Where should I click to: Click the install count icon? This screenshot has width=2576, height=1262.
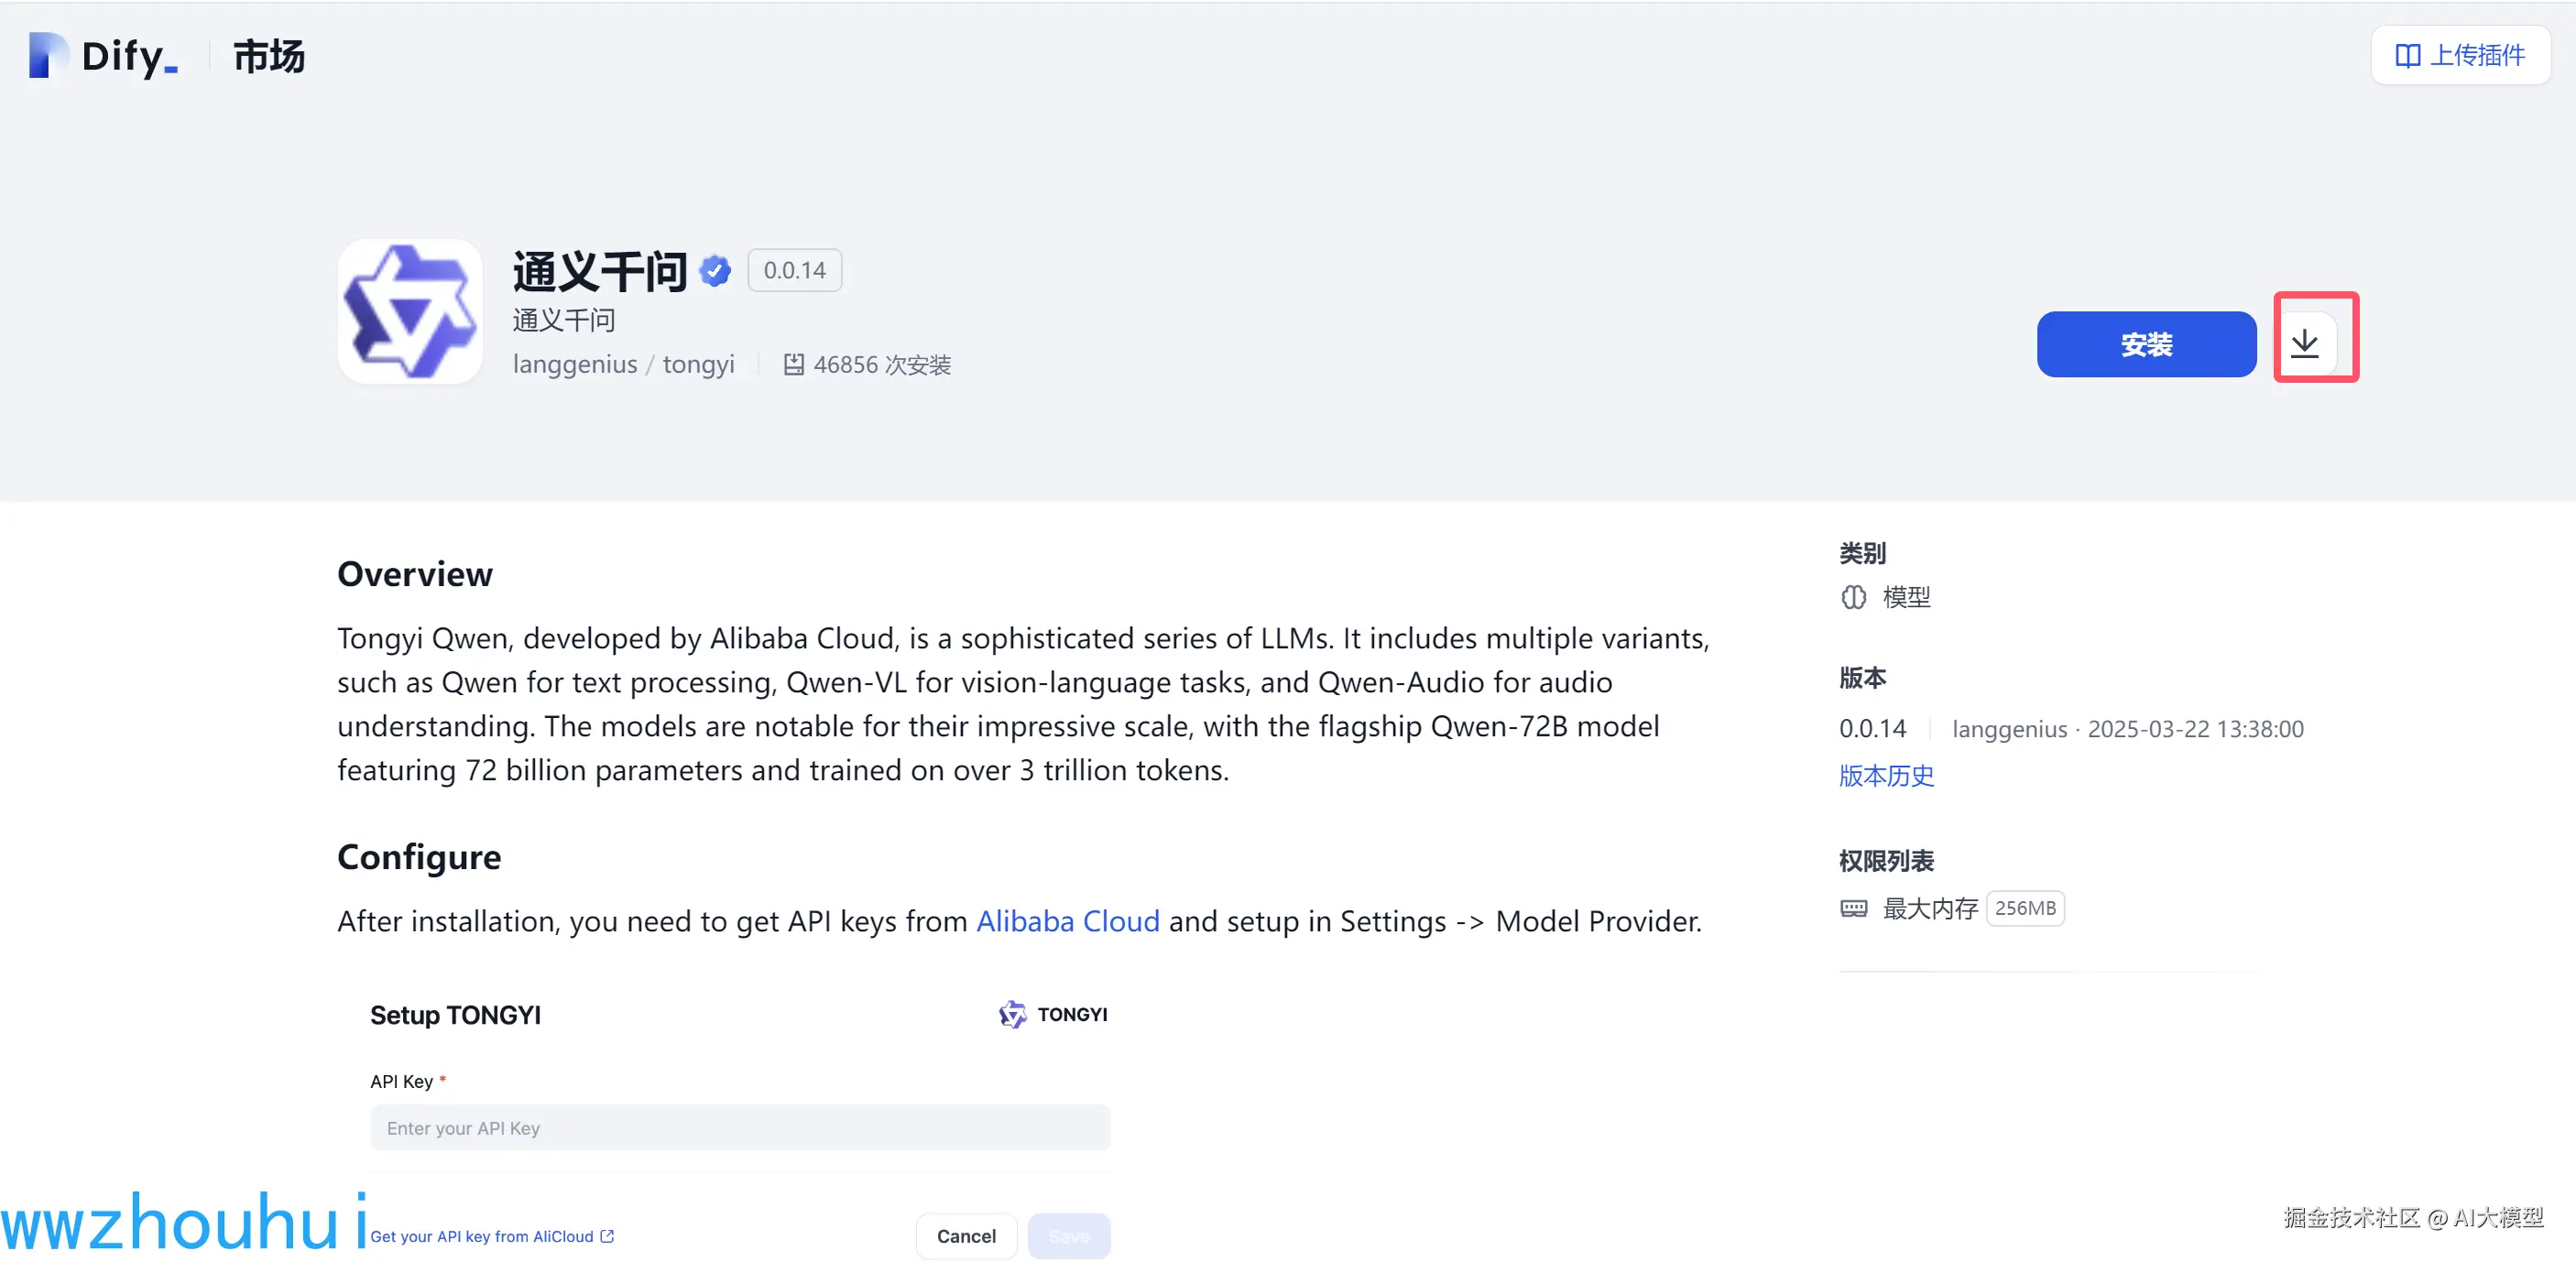[x=793, y=365]
